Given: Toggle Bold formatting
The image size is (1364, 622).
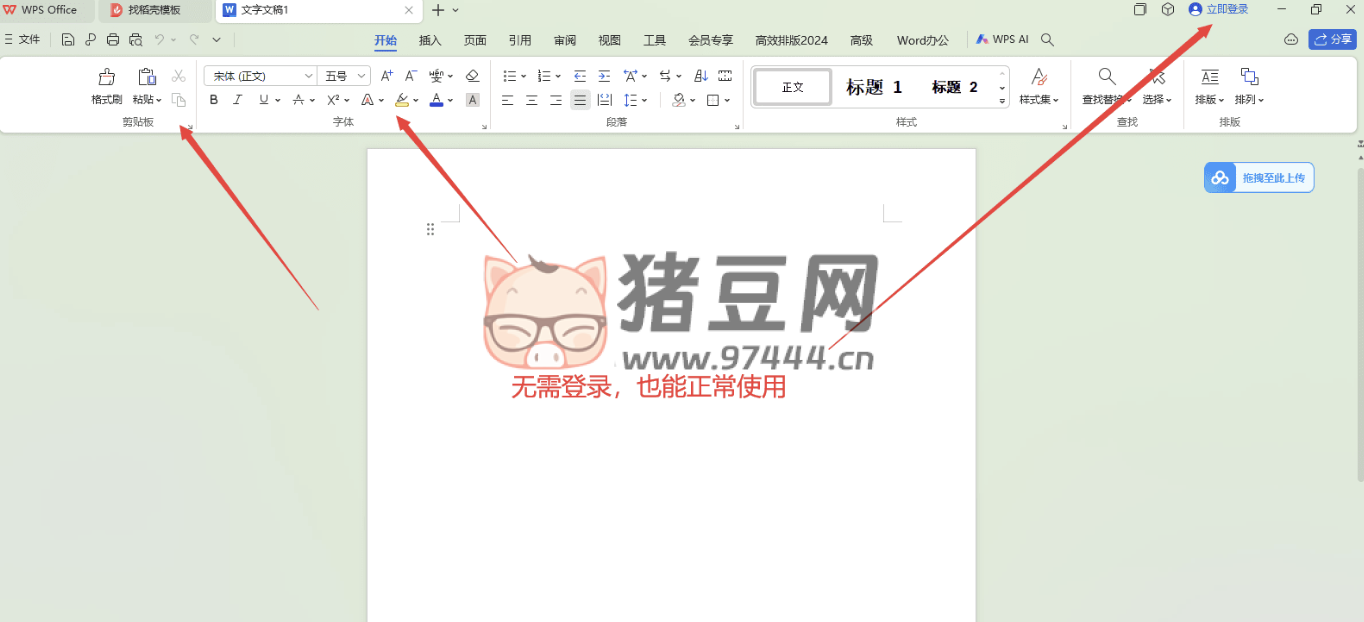Looking at the screenshot, I should click(214, 100).
